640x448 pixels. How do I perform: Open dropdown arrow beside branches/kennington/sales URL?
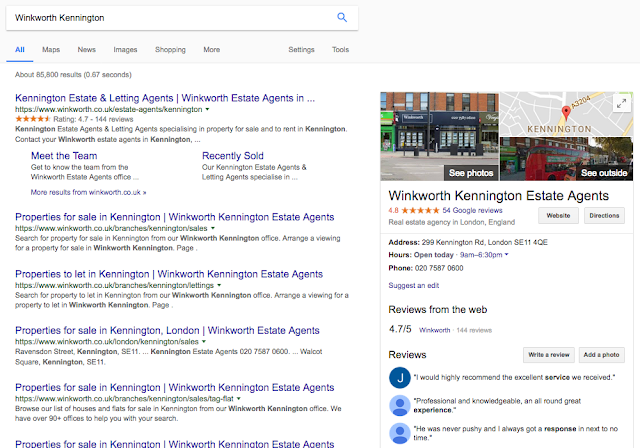(x=213, y=228)
